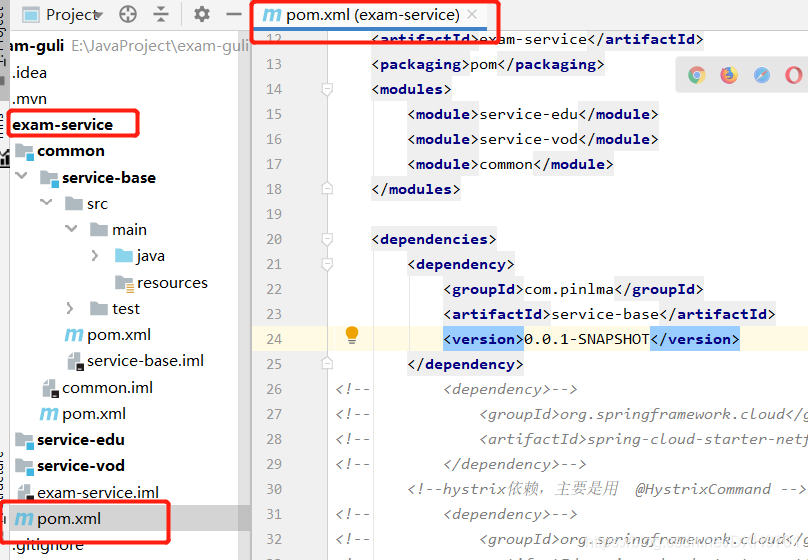
Task: Open preview in Safari browser icon
Action: click(x=762, y=75)
